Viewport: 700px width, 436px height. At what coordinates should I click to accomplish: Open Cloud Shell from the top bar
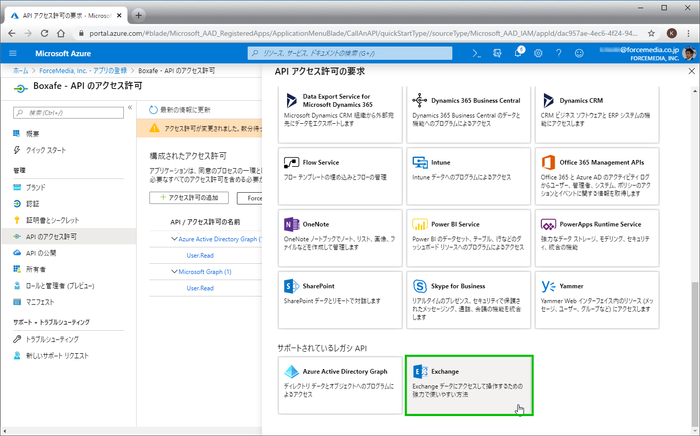pos(476,54)
